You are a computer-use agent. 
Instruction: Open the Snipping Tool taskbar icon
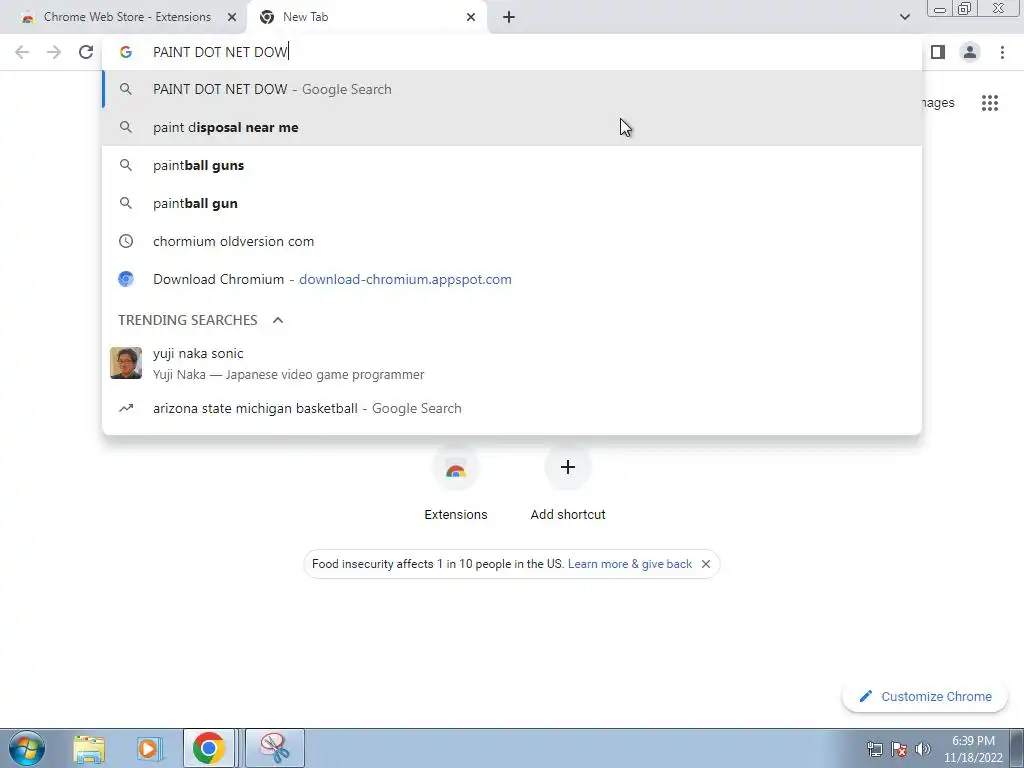click(276, 748)
